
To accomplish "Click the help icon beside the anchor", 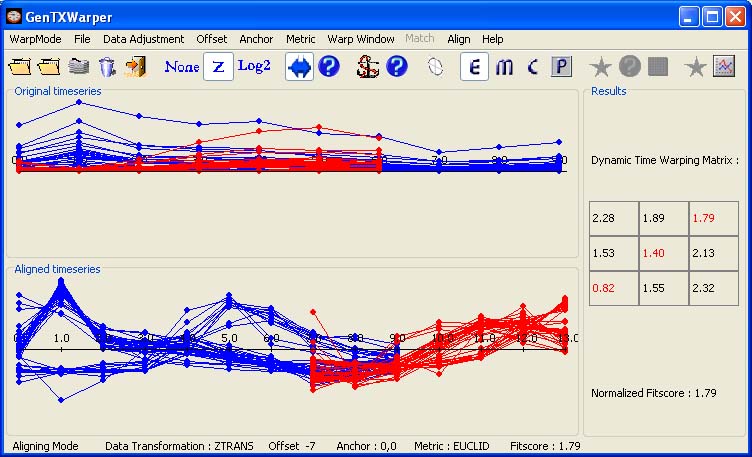I will point(397,67).
